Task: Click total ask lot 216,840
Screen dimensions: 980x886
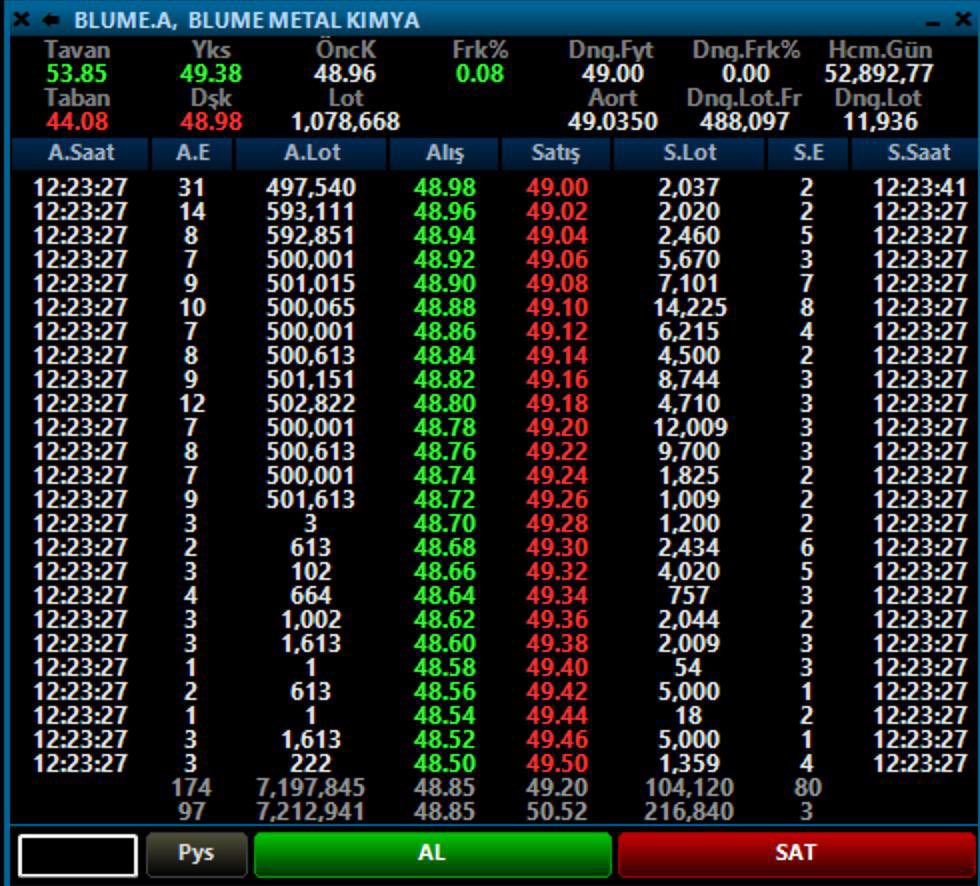Action: pos(689,812)
